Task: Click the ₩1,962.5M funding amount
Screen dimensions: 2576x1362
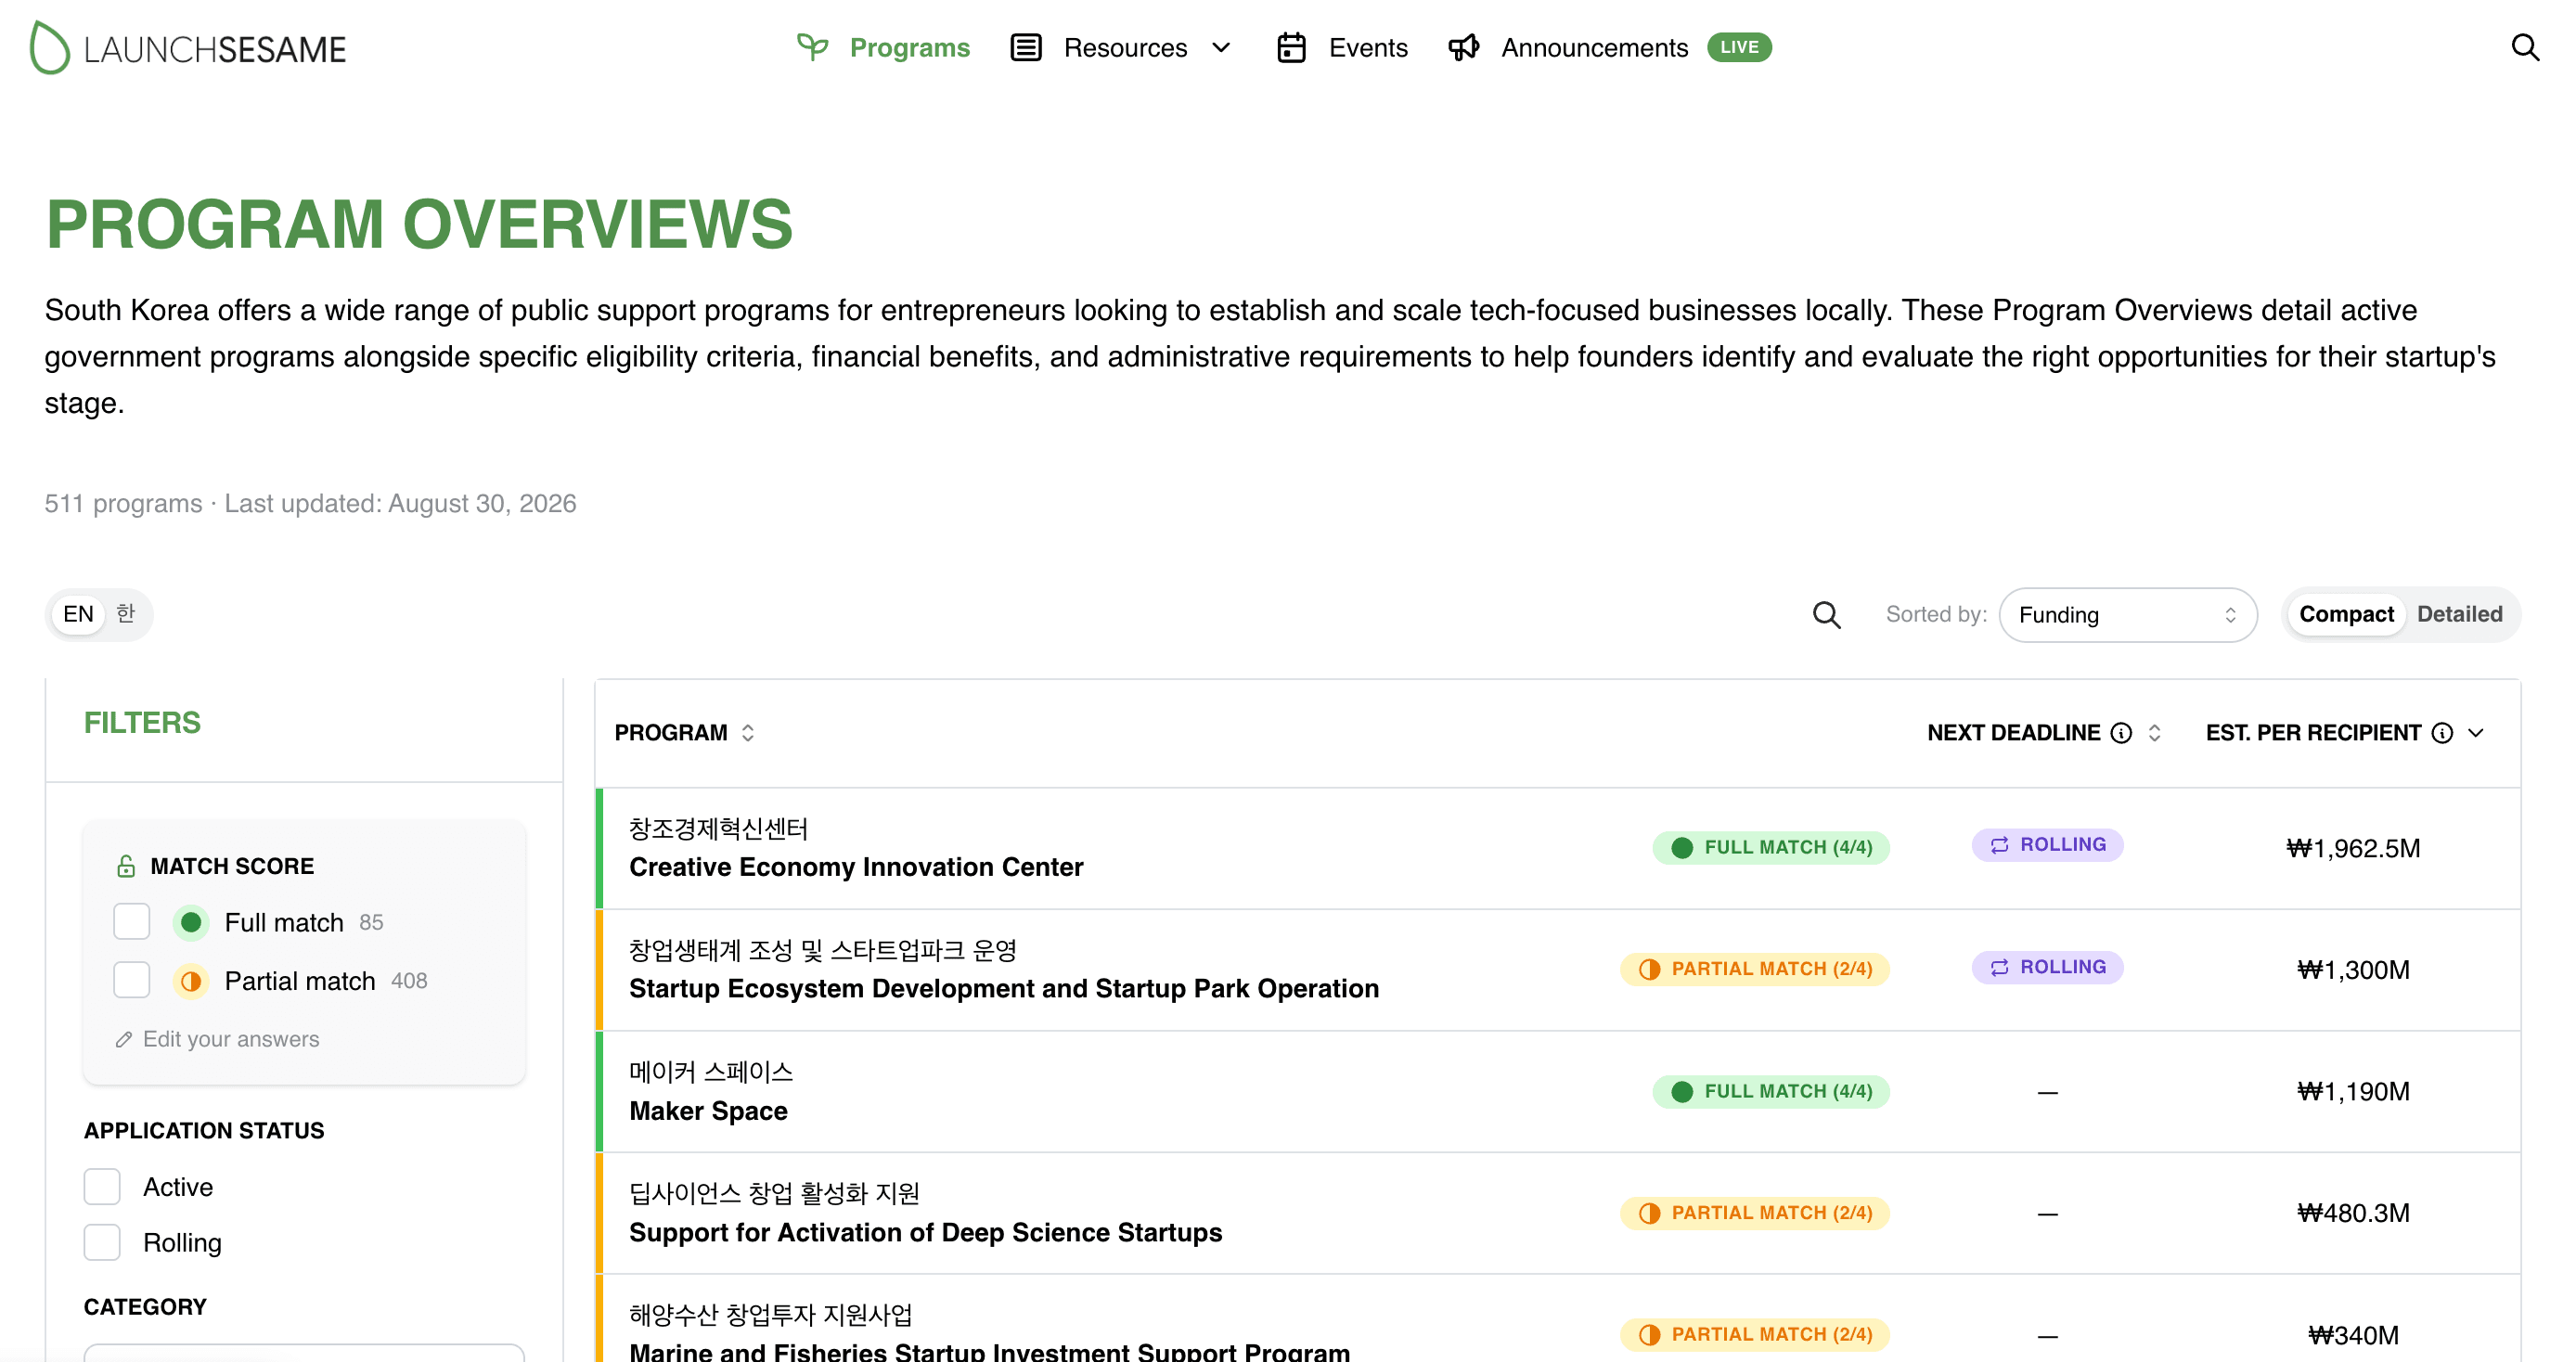Action: [x=2352, y=849]
